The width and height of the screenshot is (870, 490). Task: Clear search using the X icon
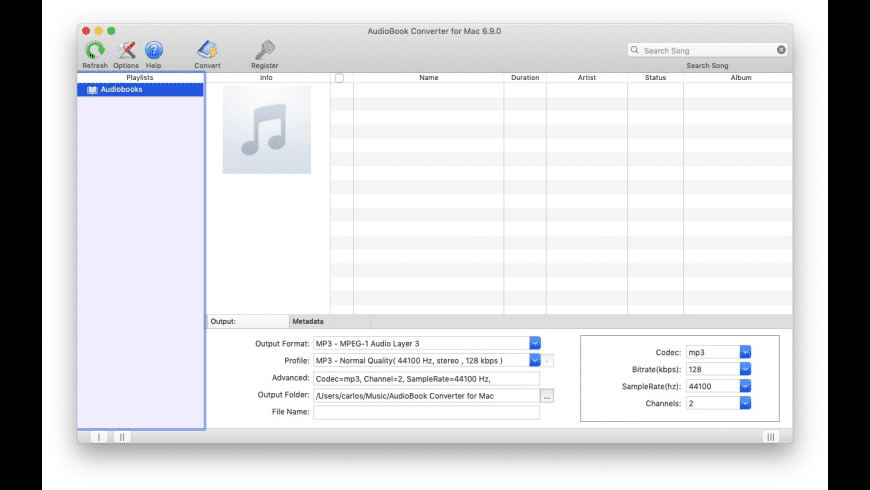pyautogui.click(x=781, y=50)
